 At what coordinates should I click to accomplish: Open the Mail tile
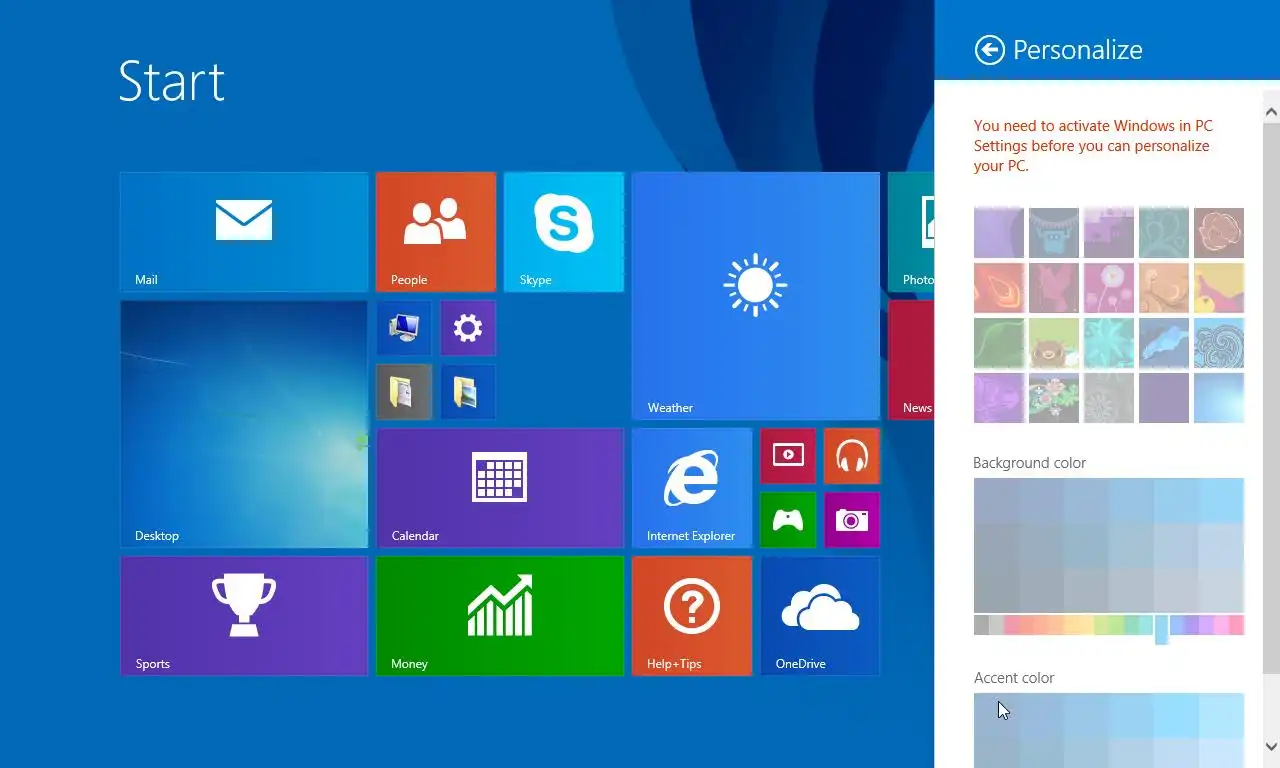click(244, 232)
